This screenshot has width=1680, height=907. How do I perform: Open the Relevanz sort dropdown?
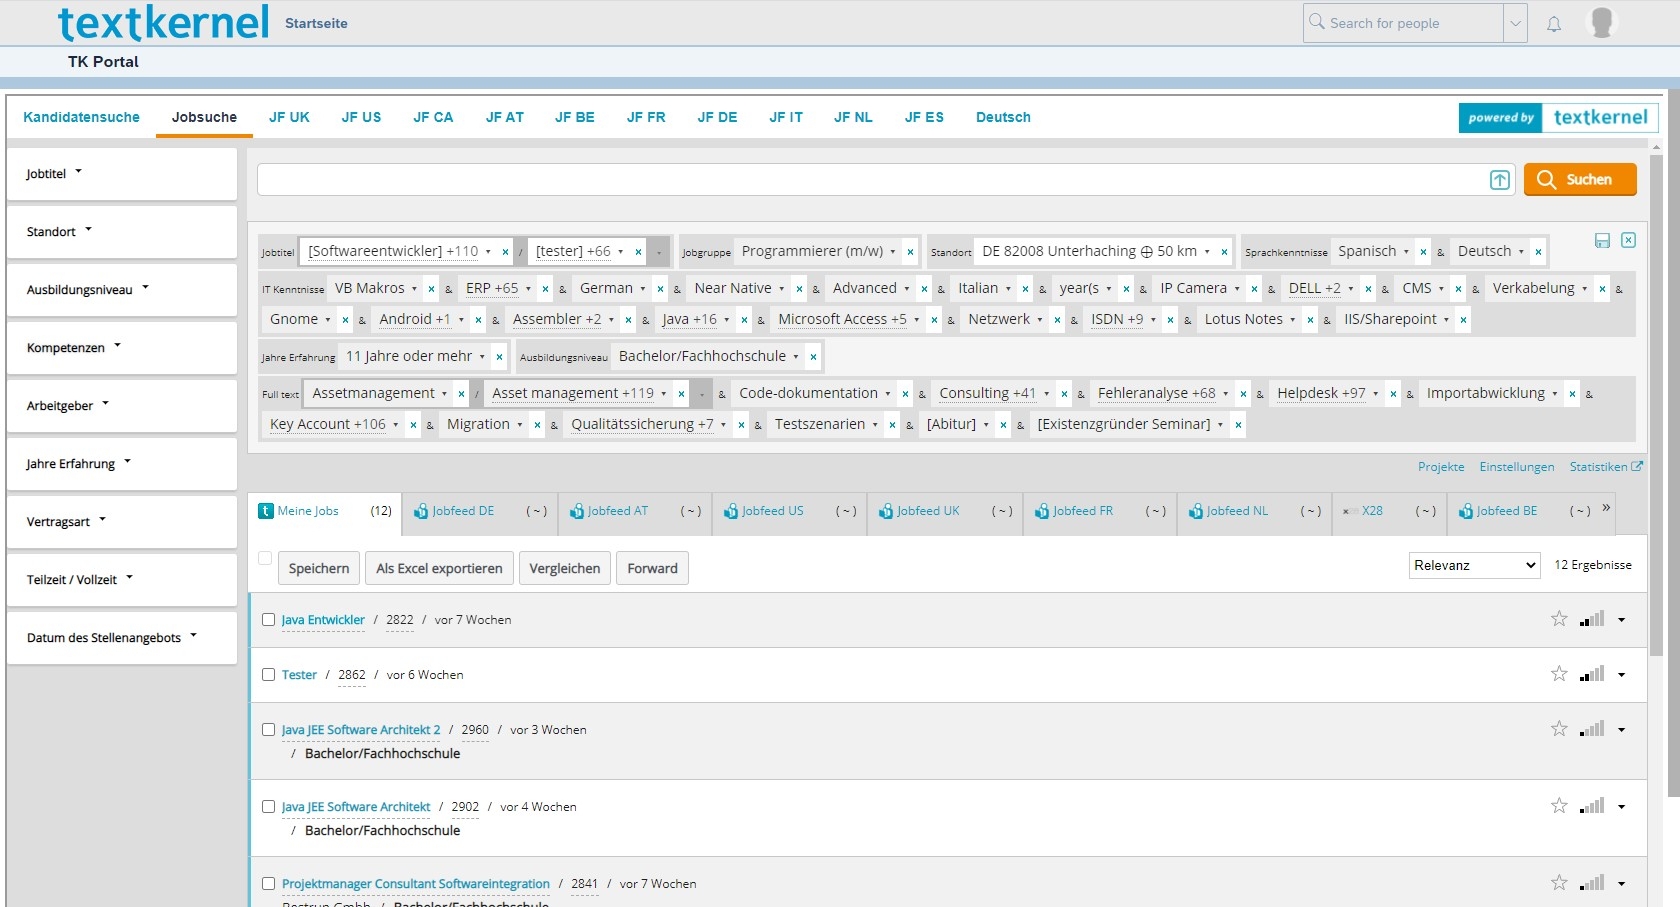coord(1474,565)
